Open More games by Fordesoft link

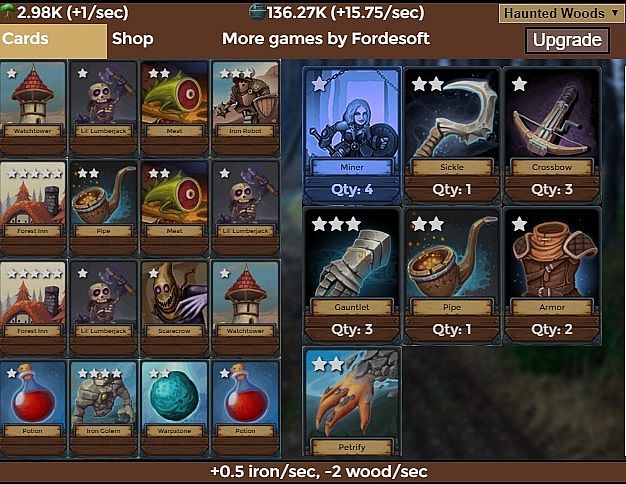click(325, 39)
